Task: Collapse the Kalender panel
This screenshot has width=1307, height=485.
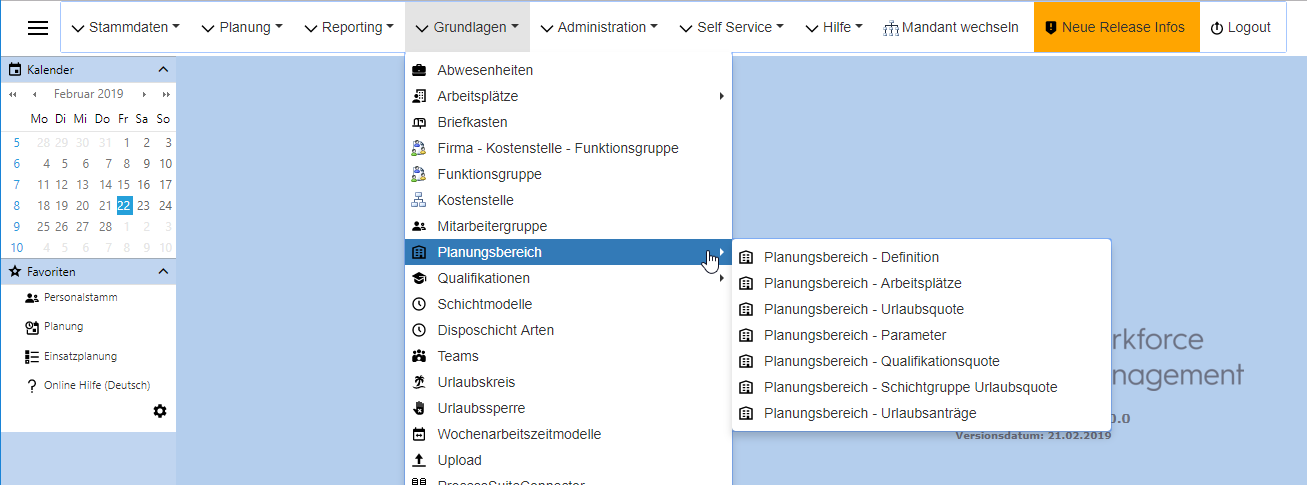Action: (164, 70)
